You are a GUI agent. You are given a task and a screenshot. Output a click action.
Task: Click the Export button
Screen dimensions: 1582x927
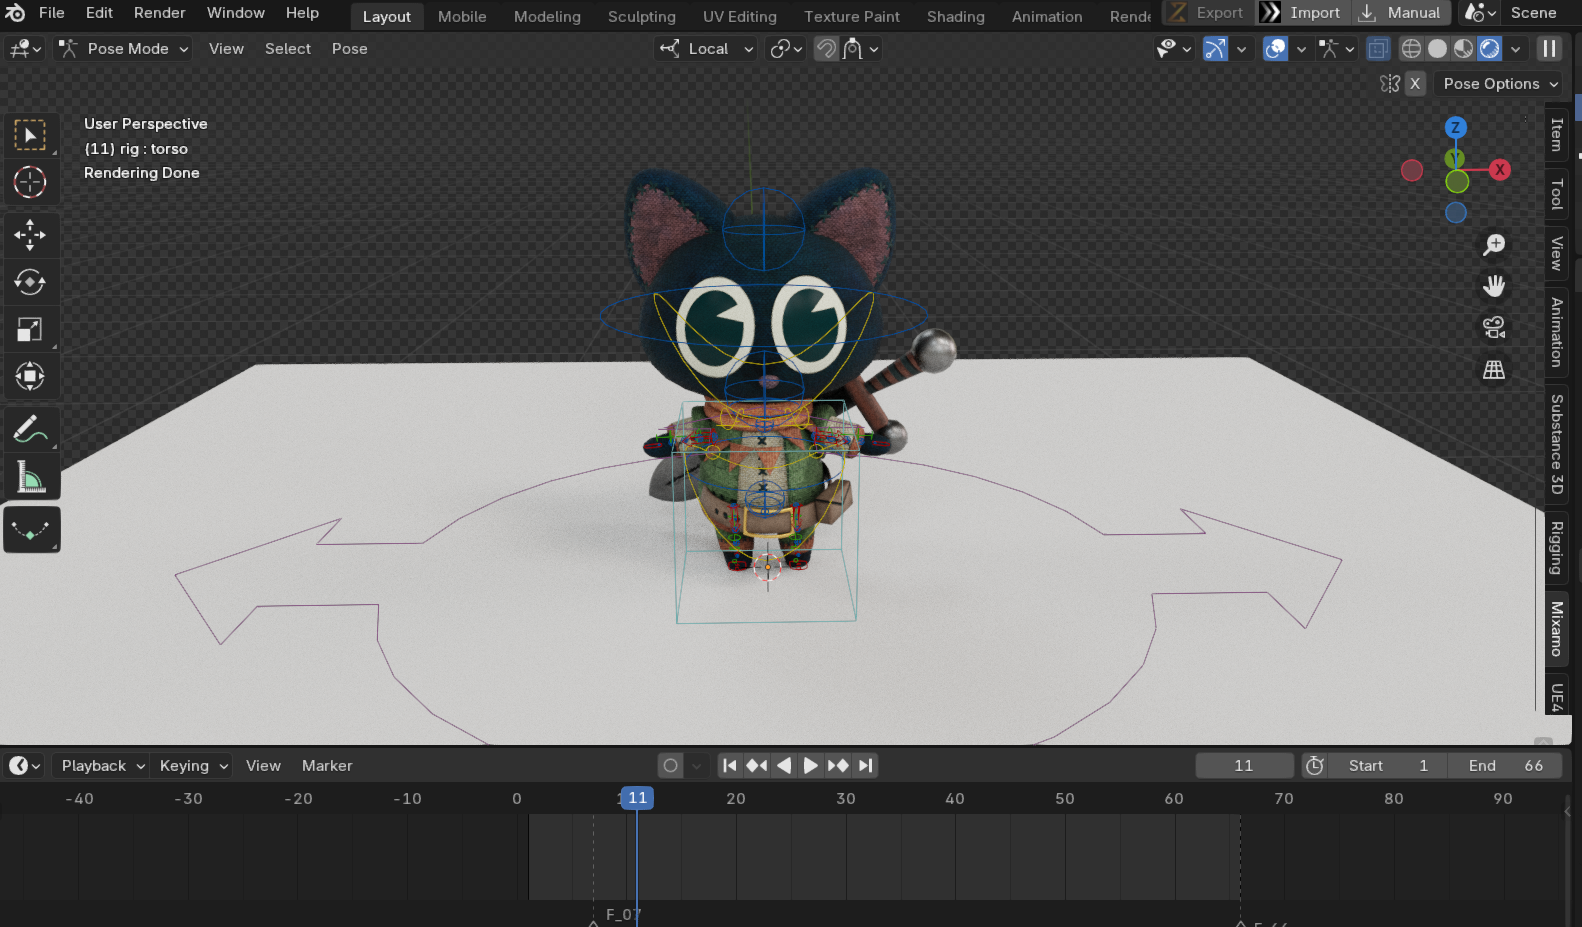(x=1207, y=13)
